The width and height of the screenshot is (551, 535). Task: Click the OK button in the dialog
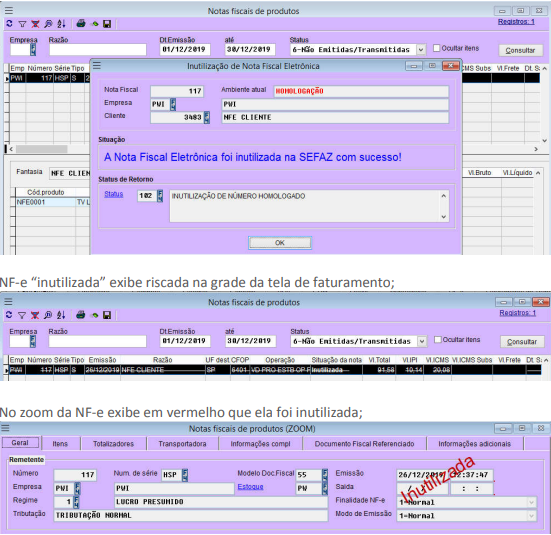pos(280,243)
